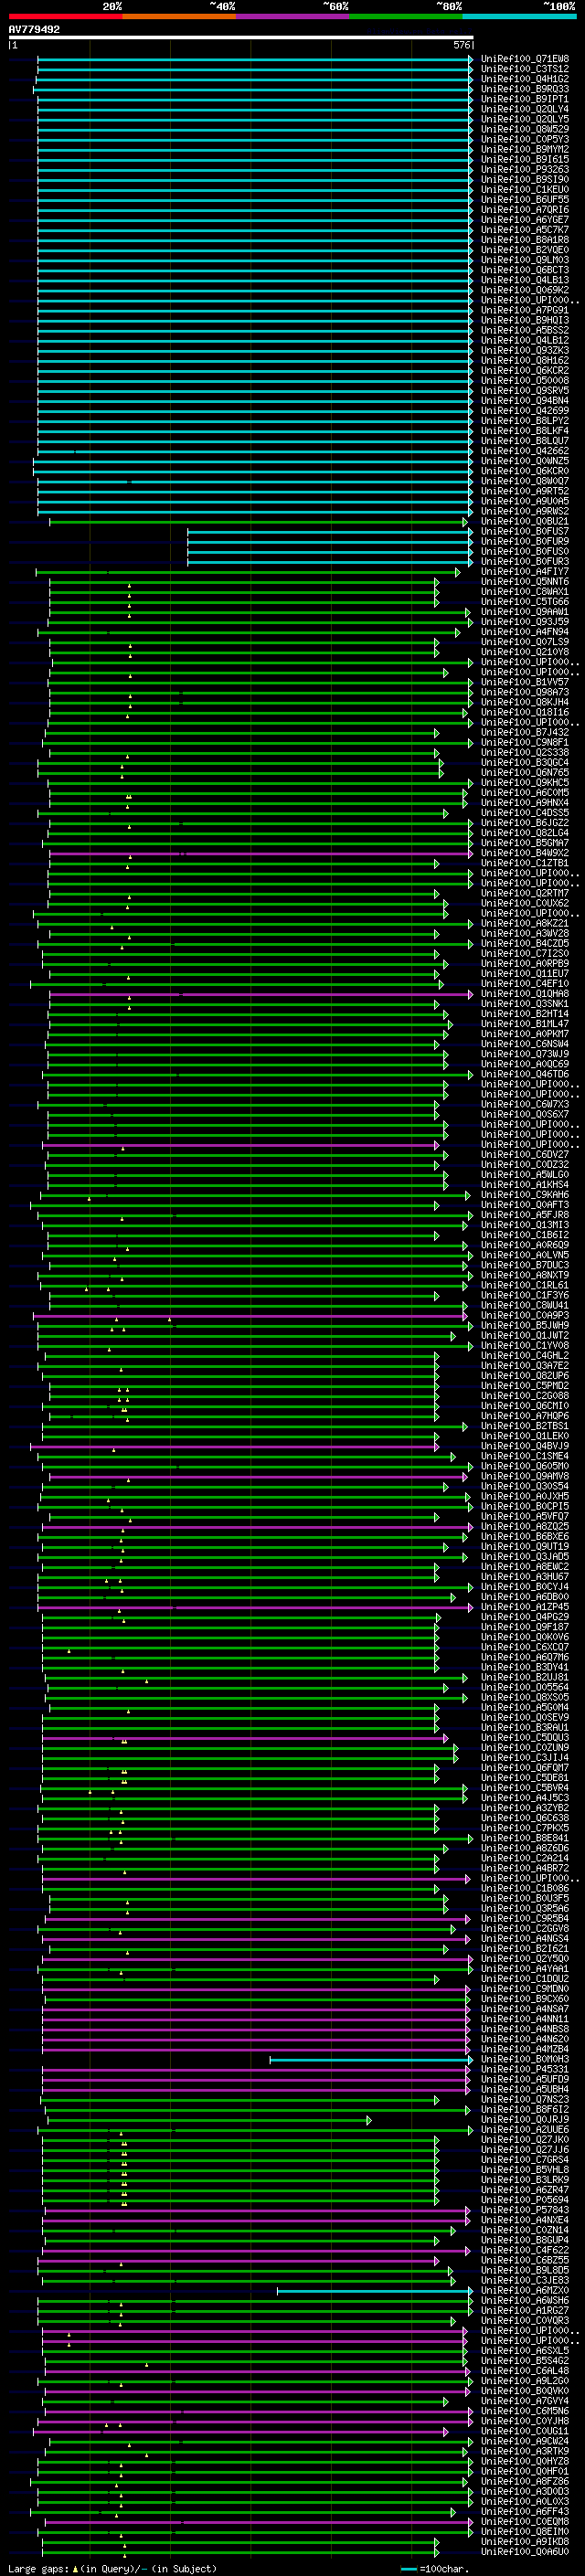Click label UniRef100_Q2RTM7

[x=525, y=893]
